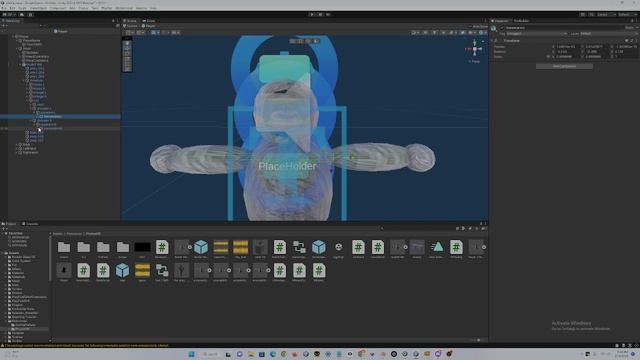Select the last script icon in the second asset row
The image size is (640, 360).
tap(319, 271)
